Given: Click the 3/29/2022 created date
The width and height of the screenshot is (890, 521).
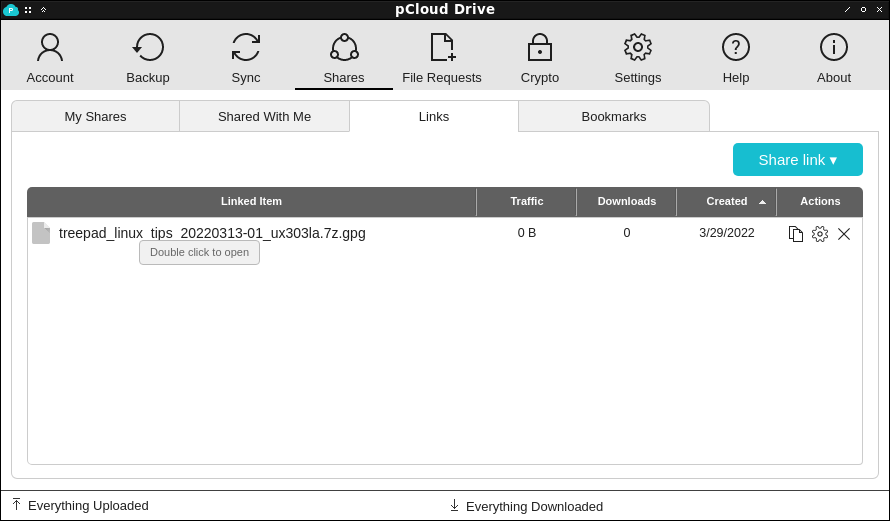Looking at the screenshot, I should click(x=727, y=233).
